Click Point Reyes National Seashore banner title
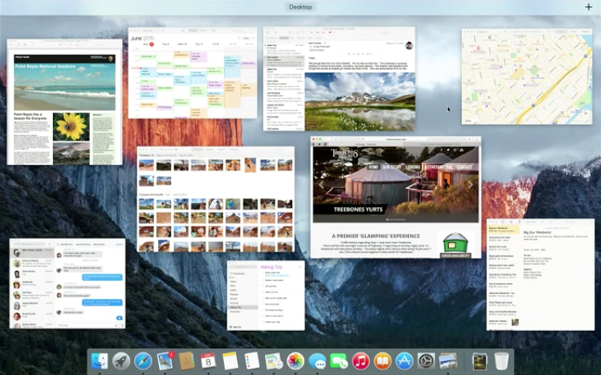This screenshot has height=375, width=601. click(45, 66)
